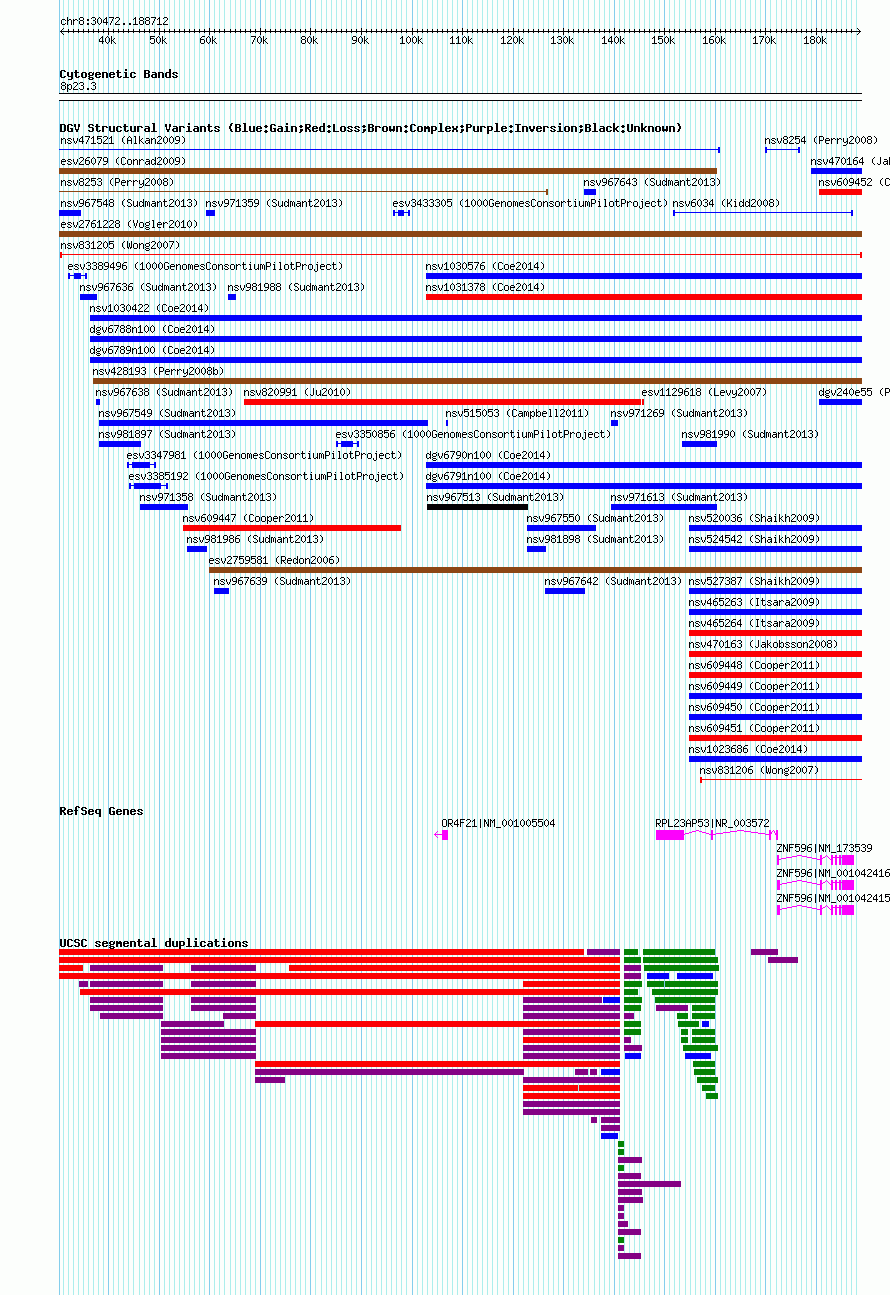Select nsv831205 (Wong2007) label
The width and height of the screenshot is (890, 1295).
coord(120,246)
